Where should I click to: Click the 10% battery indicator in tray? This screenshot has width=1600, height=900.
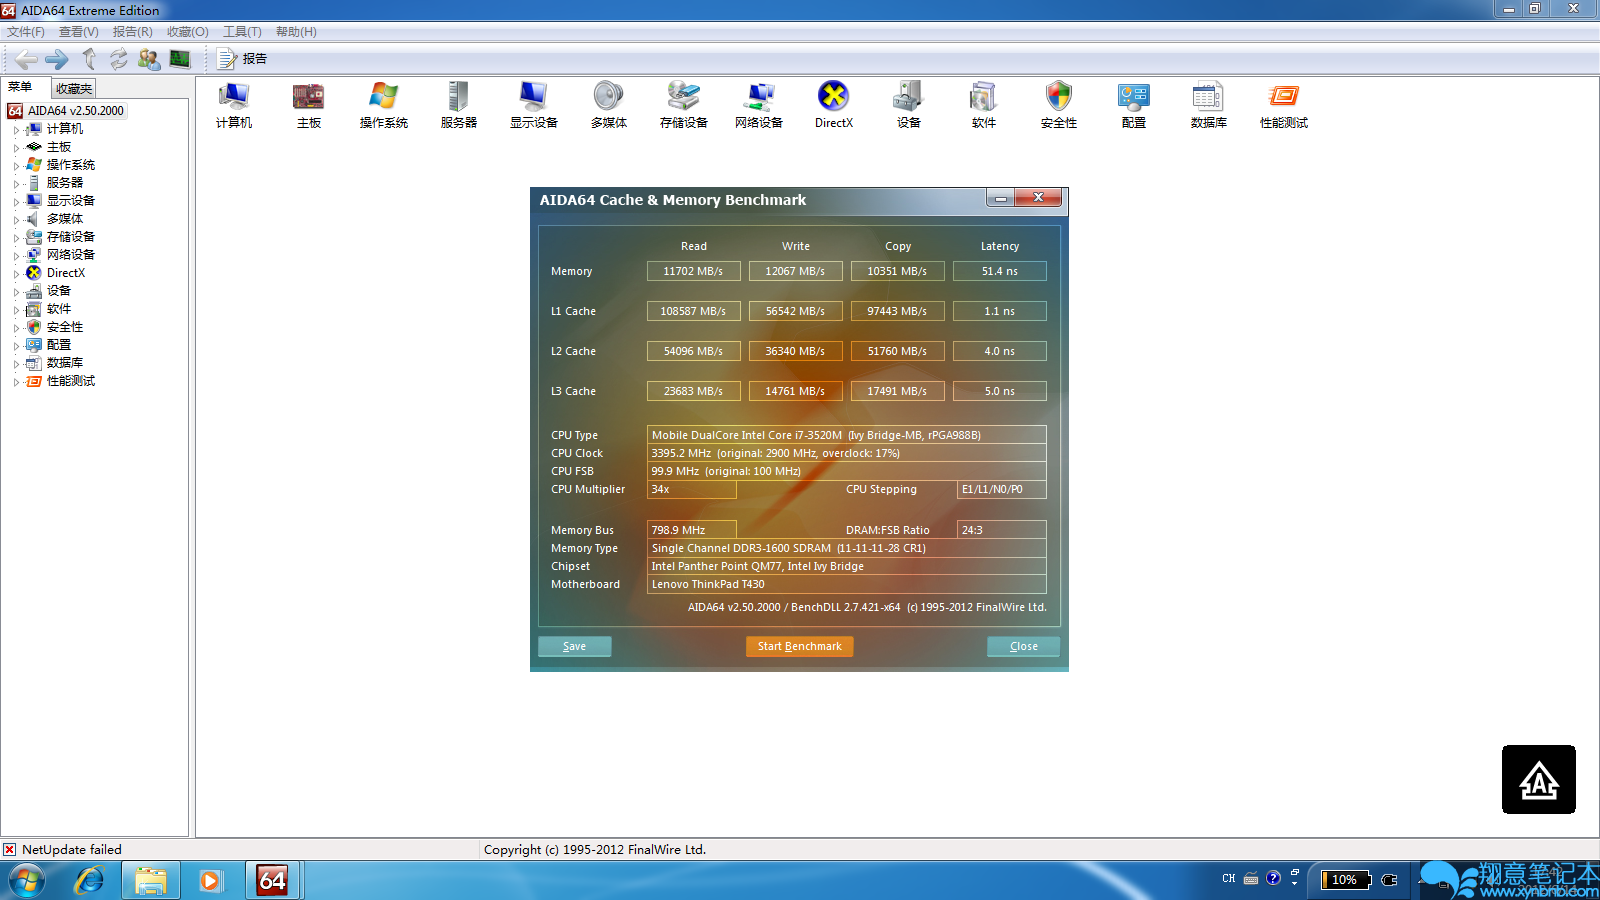(1345, 880)
